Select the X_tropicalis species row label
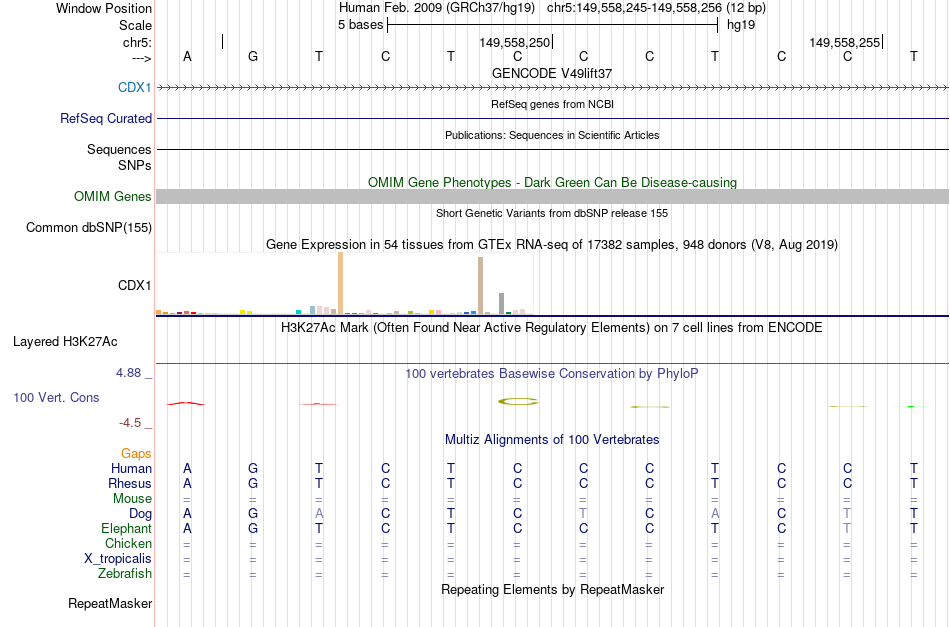The width and height of the screenshot is (950, 627). 118,559
